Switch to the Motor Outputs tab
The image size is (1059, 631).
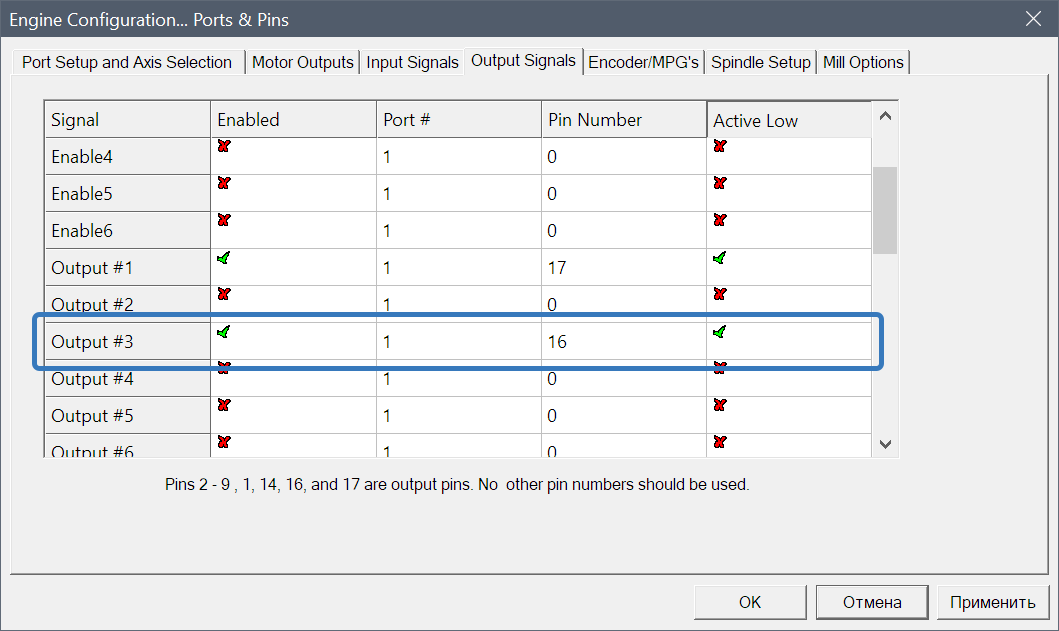point(303,62)
